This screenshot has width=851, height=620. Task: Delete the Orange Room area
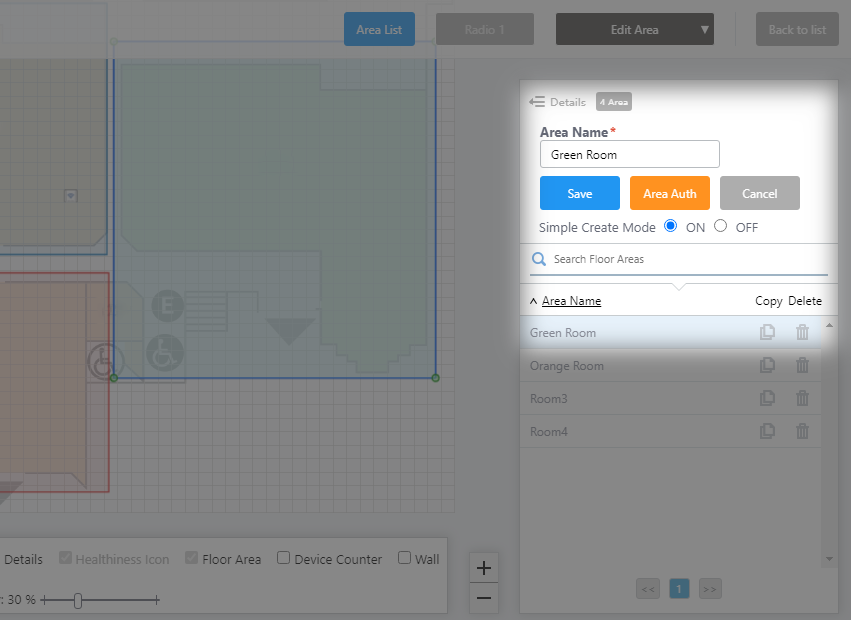tap(802, 366)
